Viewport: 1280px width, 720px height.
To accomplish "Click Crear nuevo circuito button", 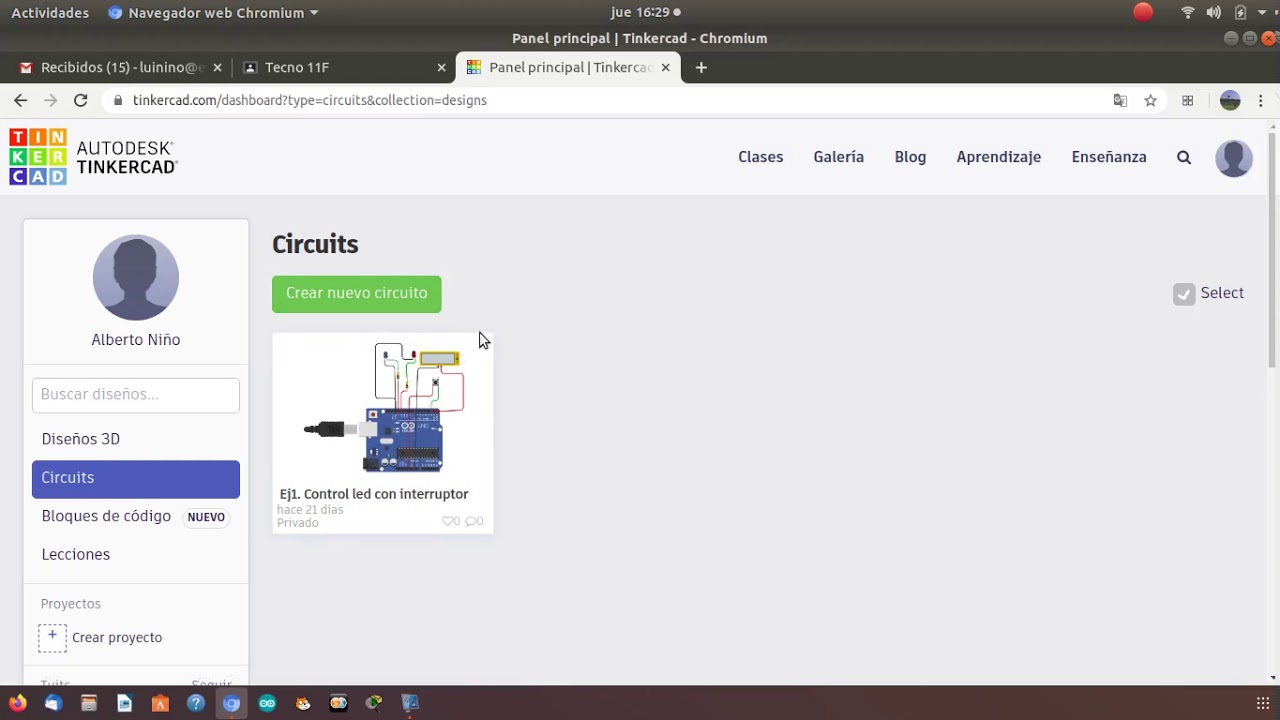I will tap(357, 293).
